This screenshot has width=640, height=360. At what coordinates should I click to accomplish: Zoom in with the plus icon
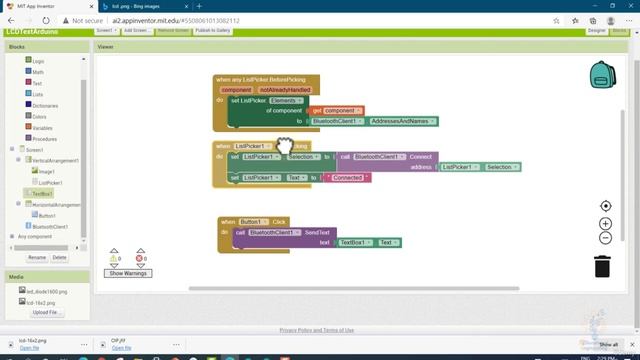click(x=605, y=224)
